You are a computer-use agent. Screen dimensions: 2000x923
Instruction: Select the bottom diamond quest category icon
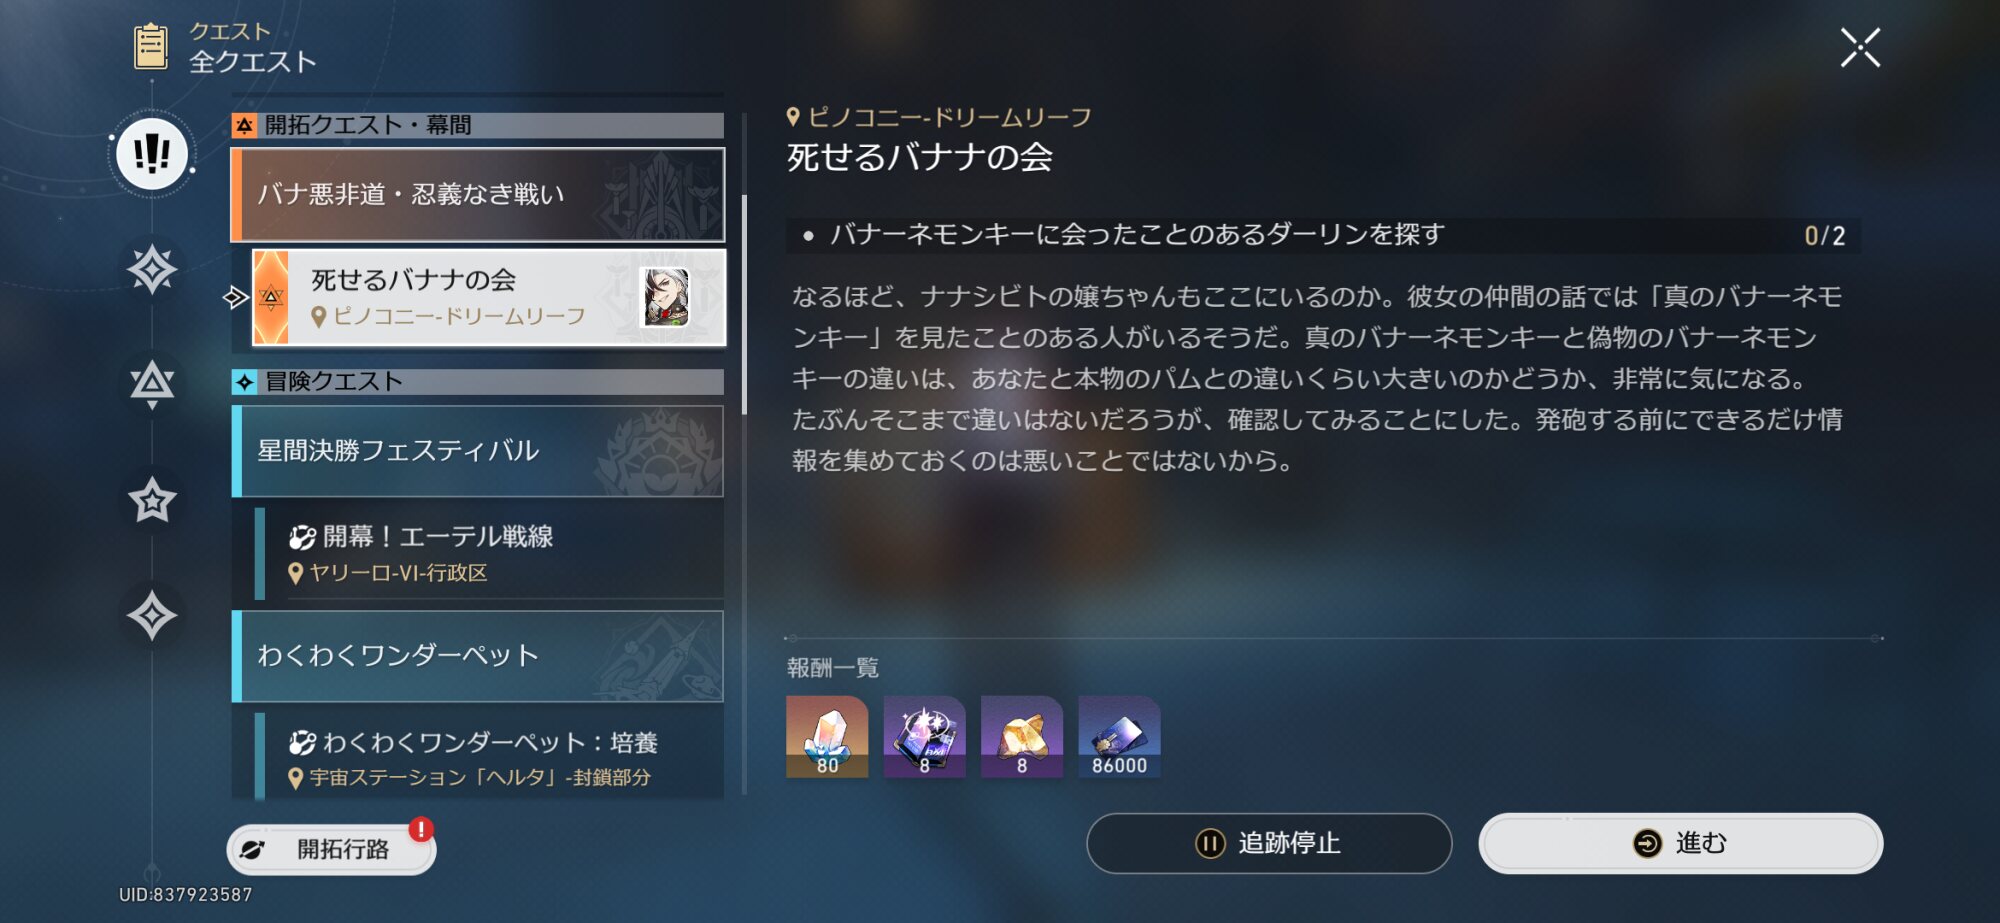(152, 615)
